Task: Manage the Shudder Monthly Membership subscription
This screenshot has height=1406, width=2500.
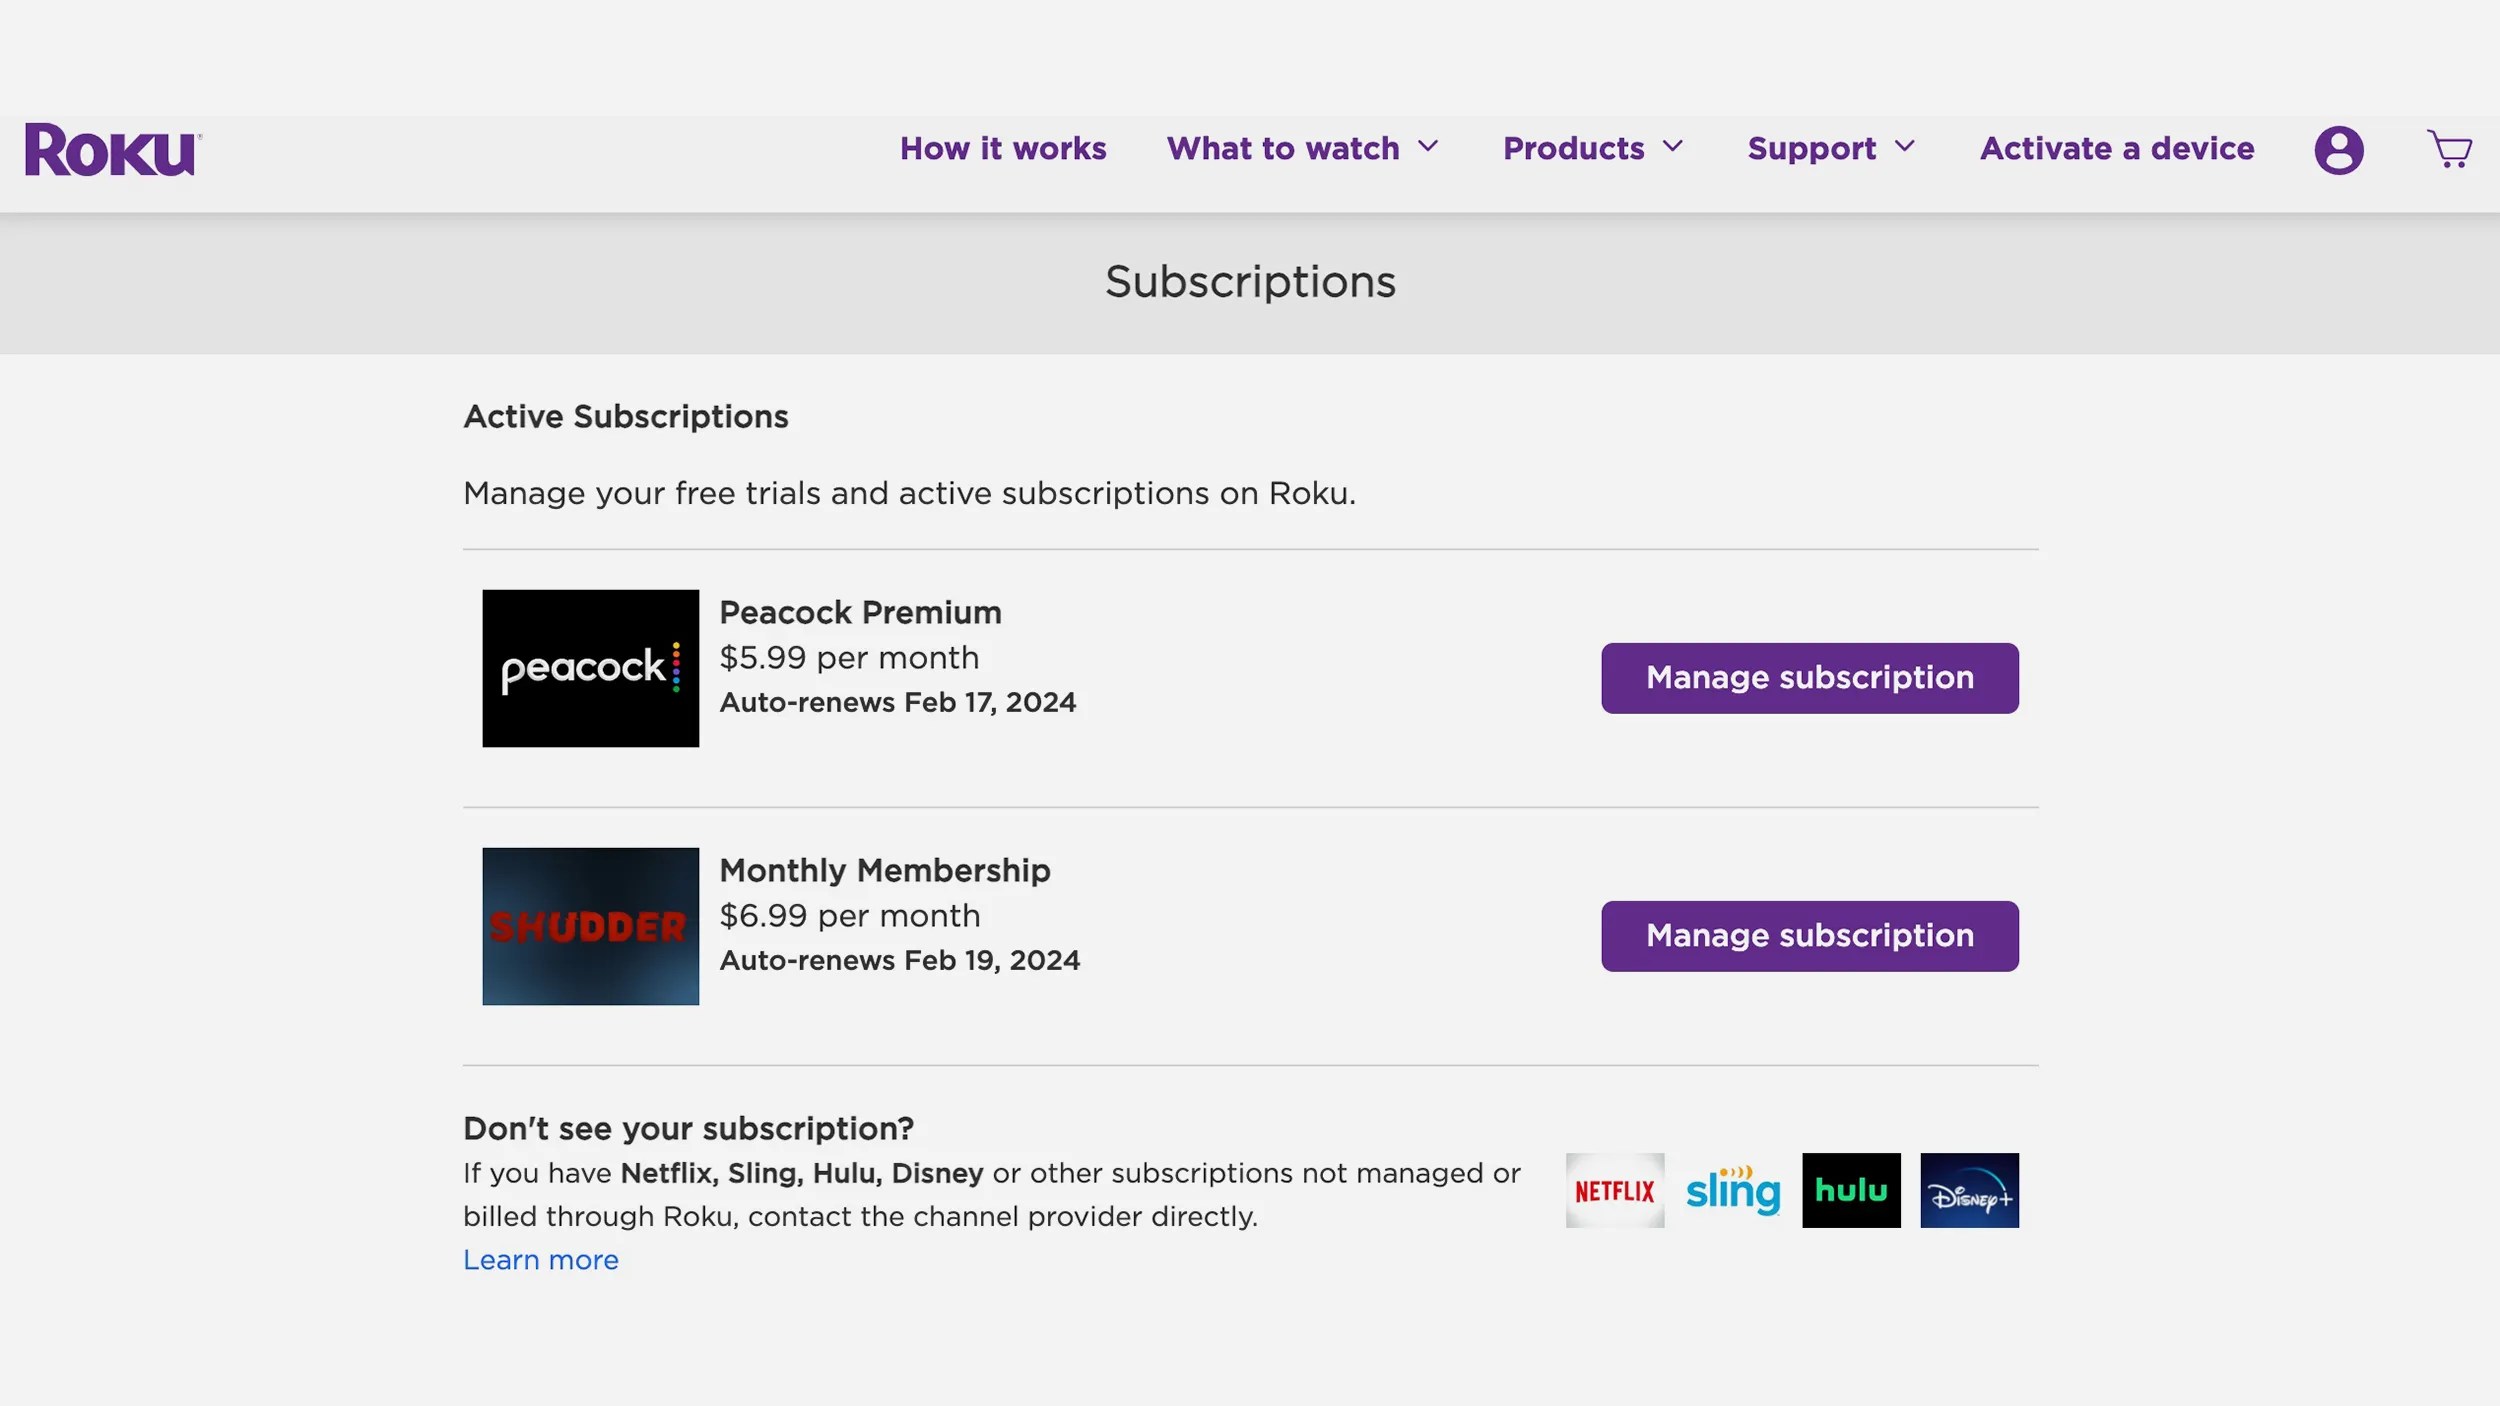Action: coord(1809,936)
